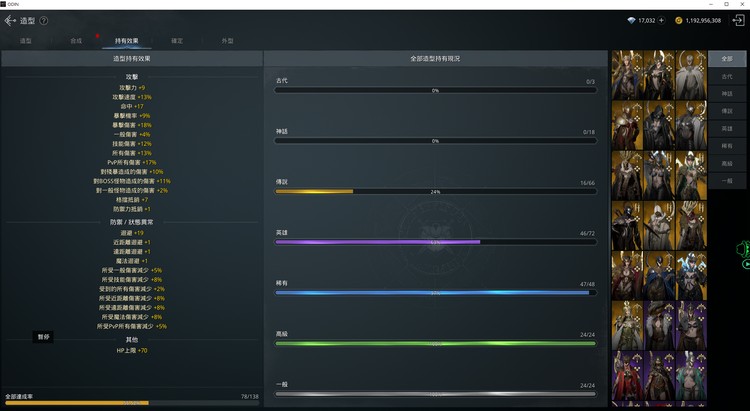This screenshot has height=411, width=750.
Task: Click the plus button to add diamonds
Action: click(x=661, y=21)
